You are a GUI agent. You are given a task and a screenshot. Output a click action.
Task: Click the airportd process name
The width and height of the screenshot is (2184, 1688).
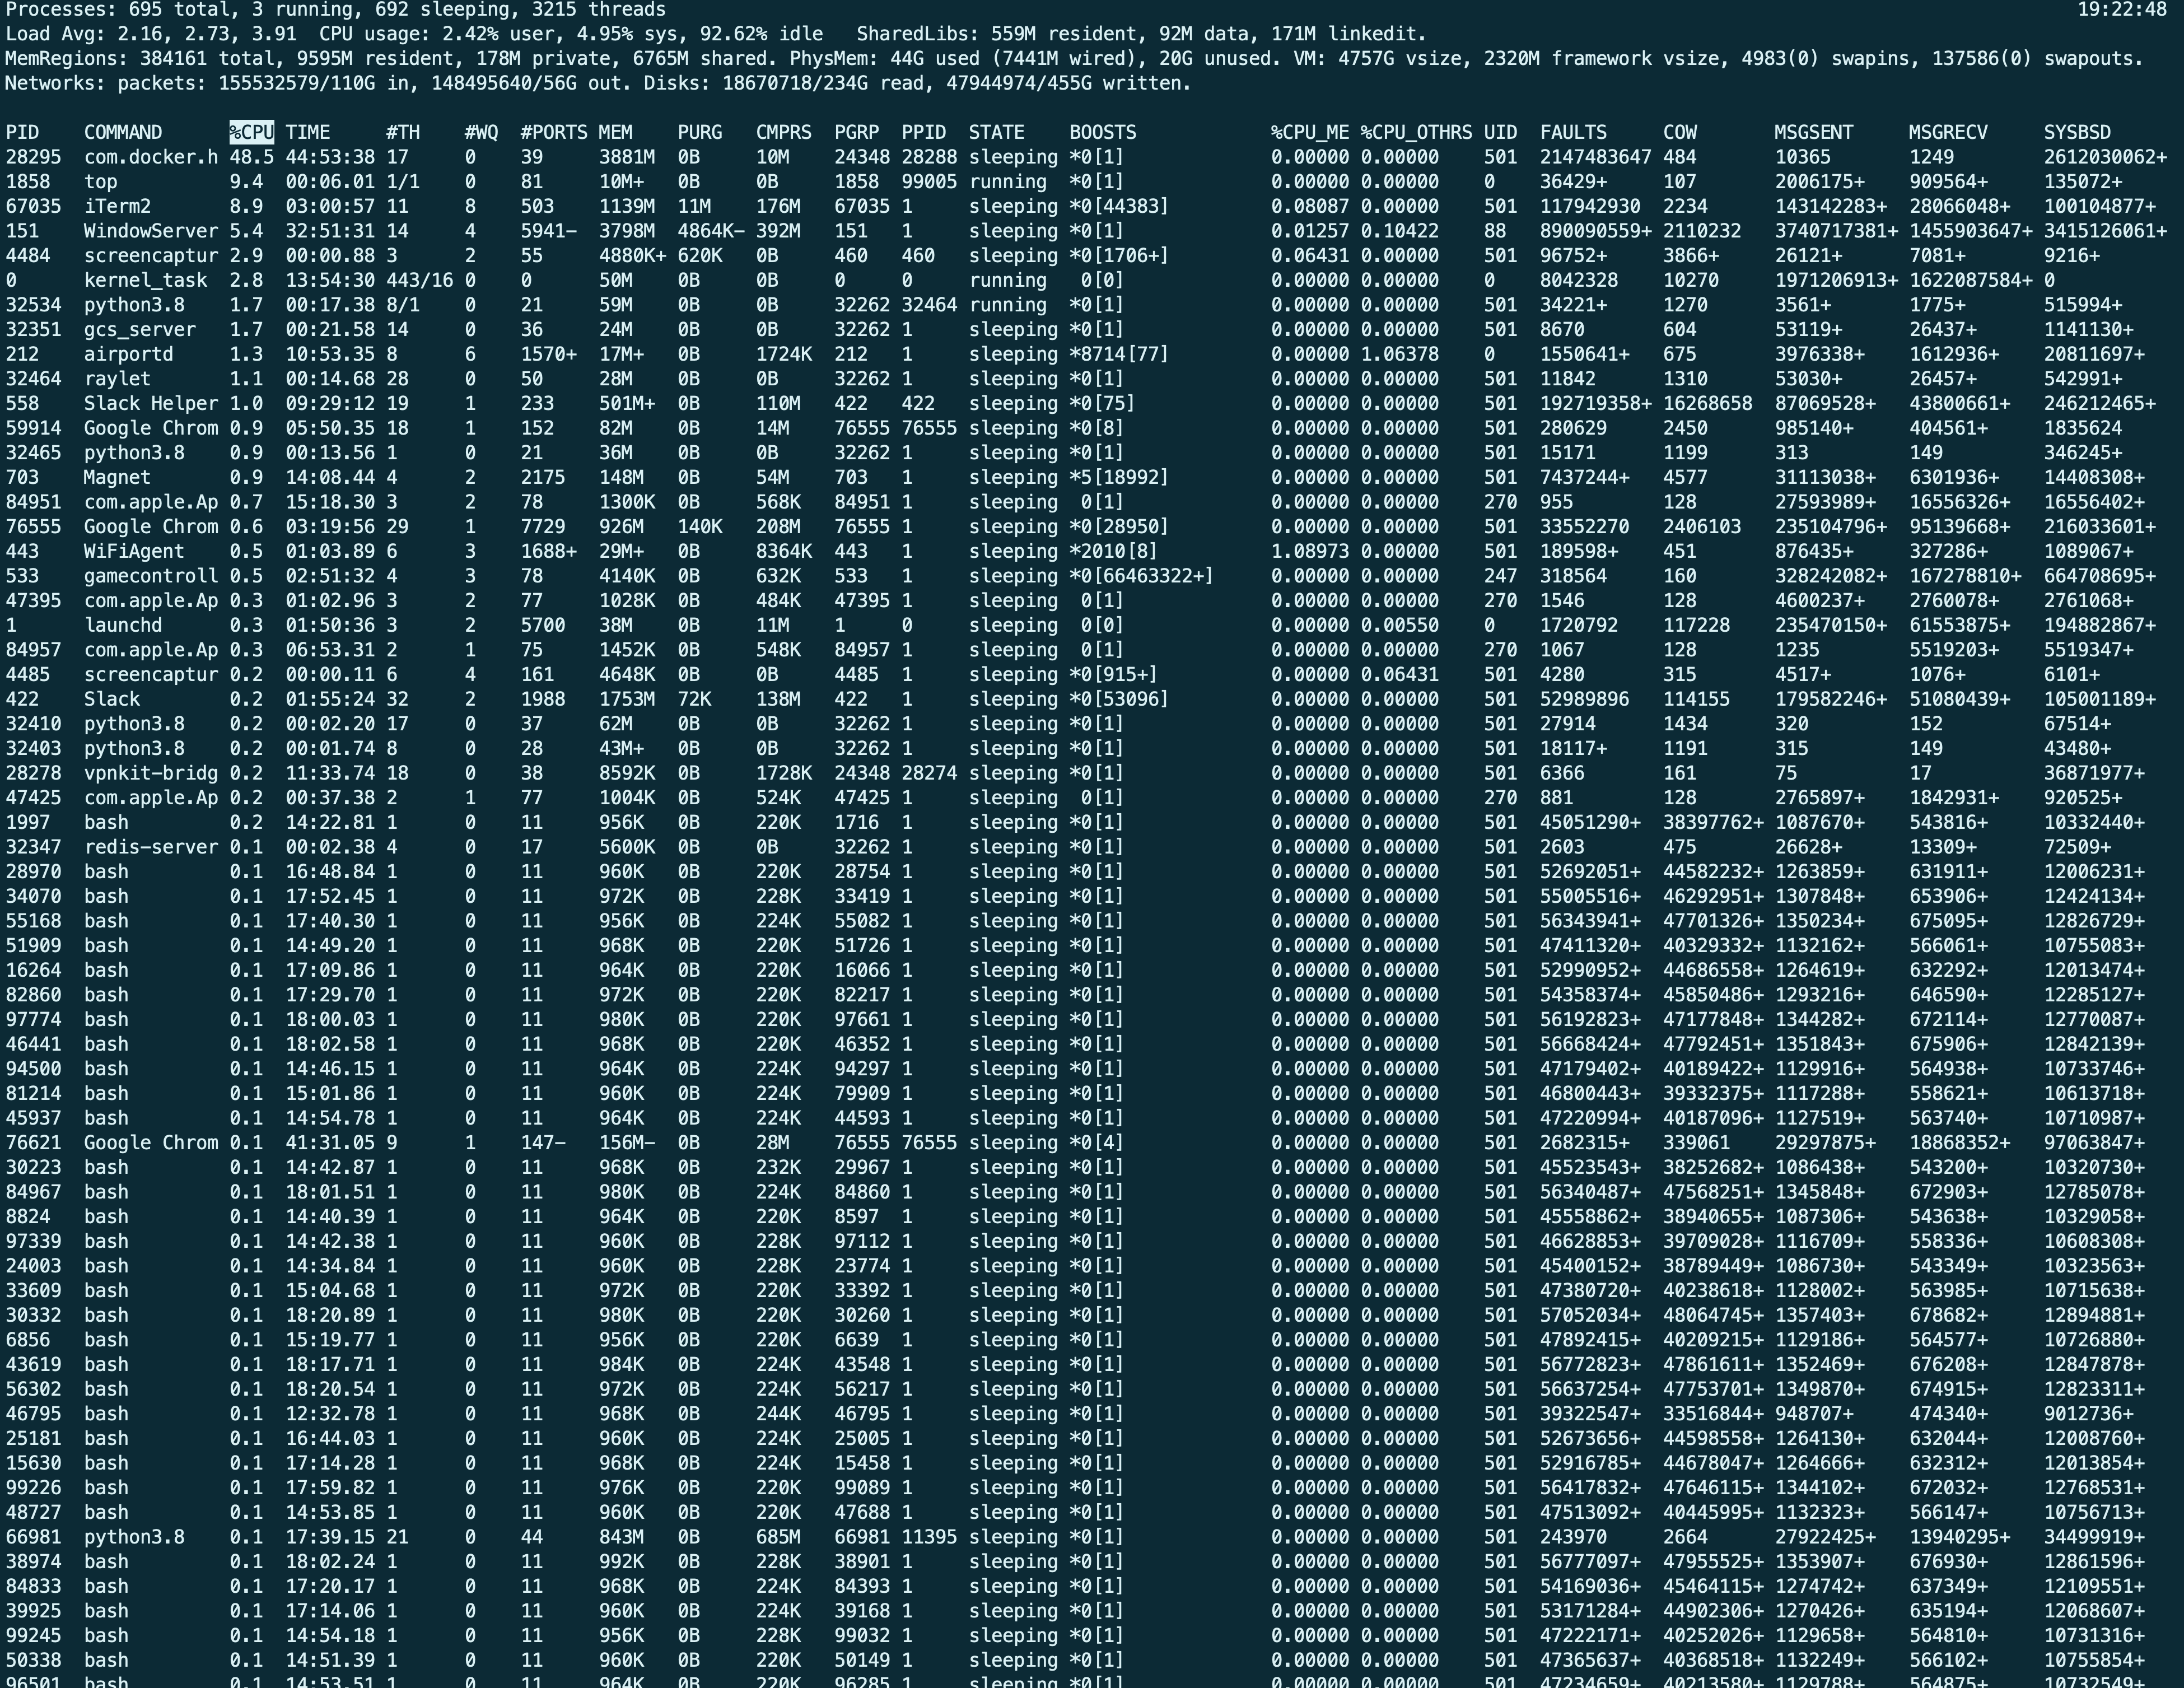tap(128, 354)
